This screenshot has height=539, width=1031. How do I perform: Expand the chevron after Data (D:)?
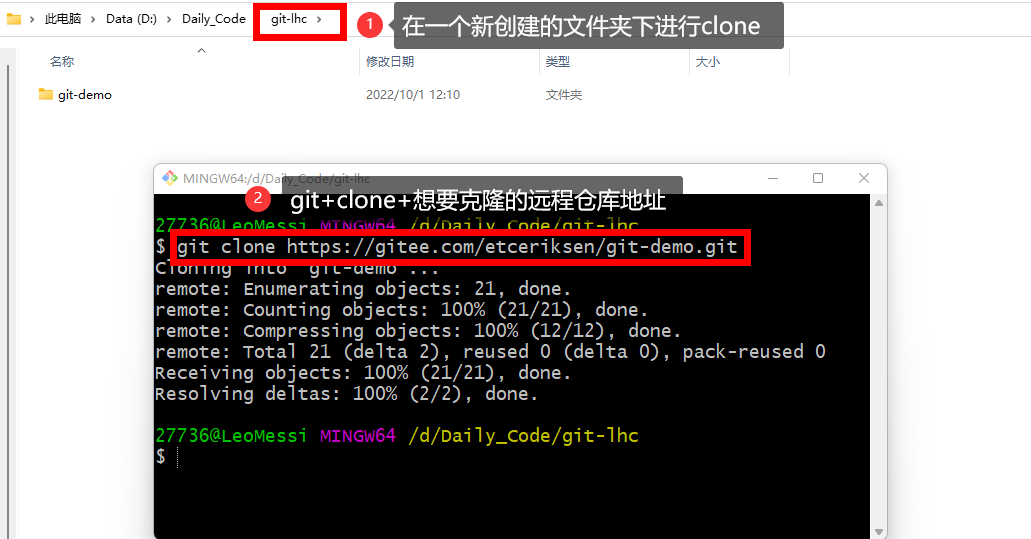tap(168, 19)
